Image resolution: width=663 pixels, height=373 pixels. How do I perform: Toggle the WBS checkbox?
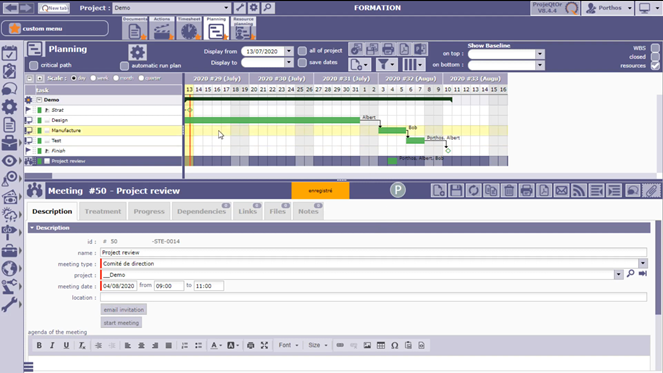point(655,48)
